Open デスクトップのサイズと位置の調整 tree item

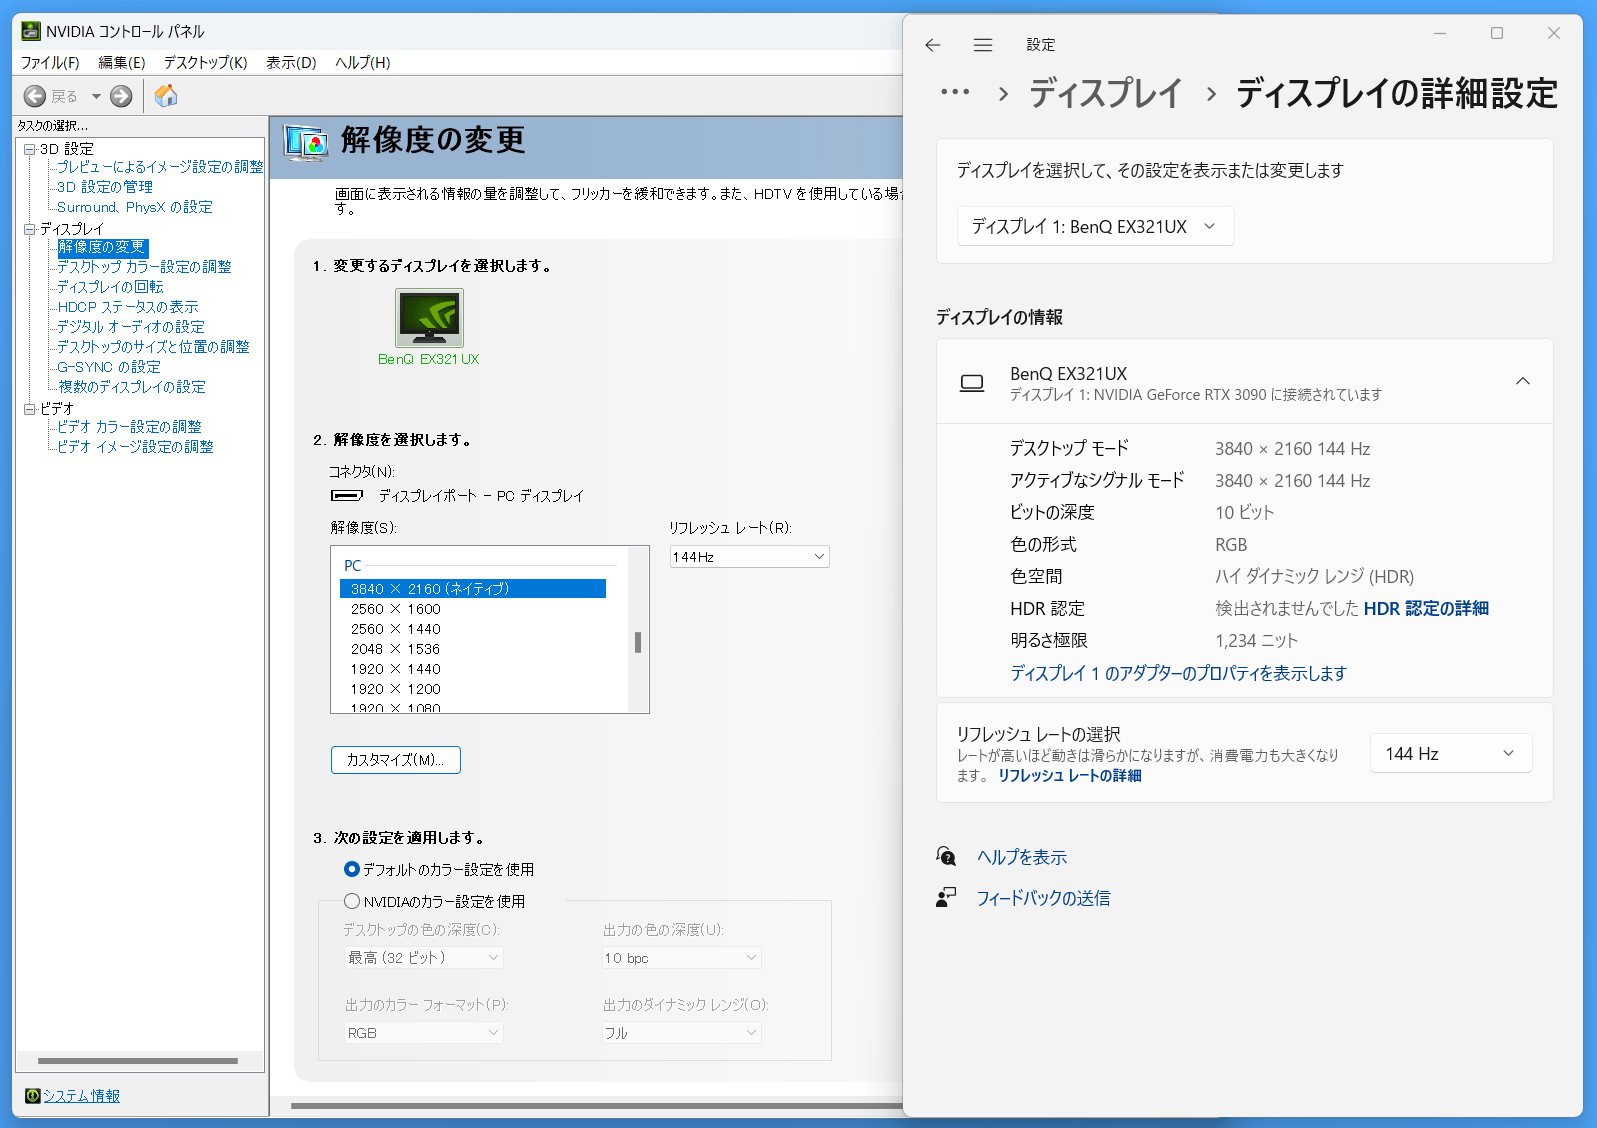pos(153,347)
